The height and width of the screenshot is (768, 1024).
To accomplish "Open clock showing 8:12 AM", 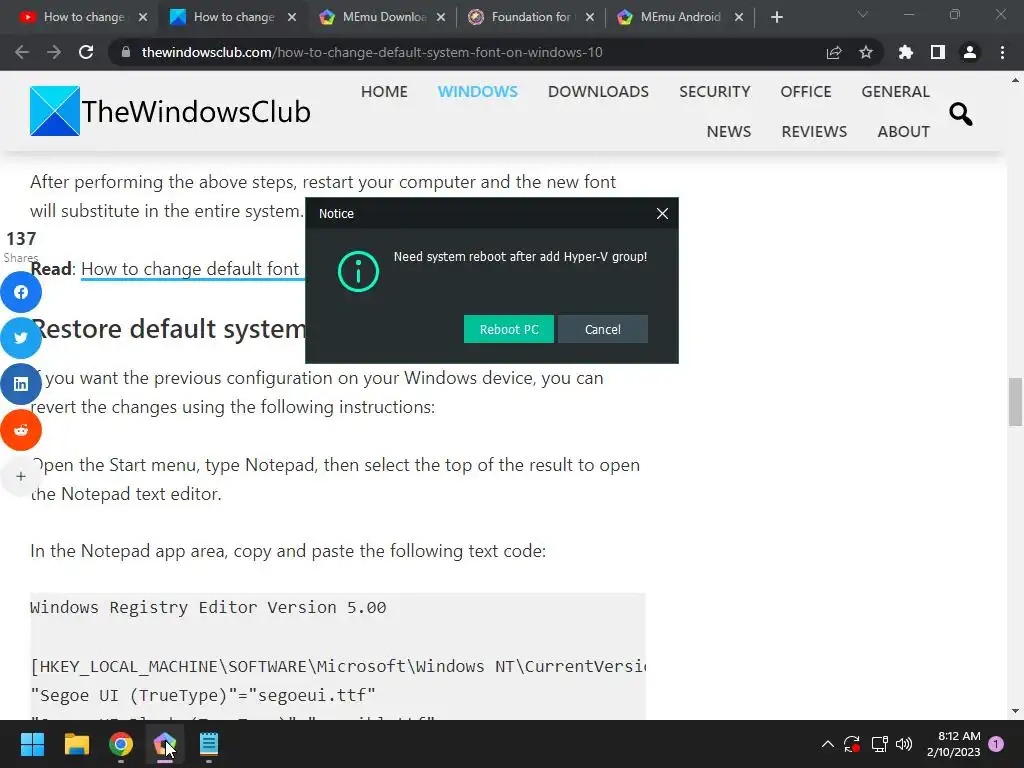I will click(953, 744).
